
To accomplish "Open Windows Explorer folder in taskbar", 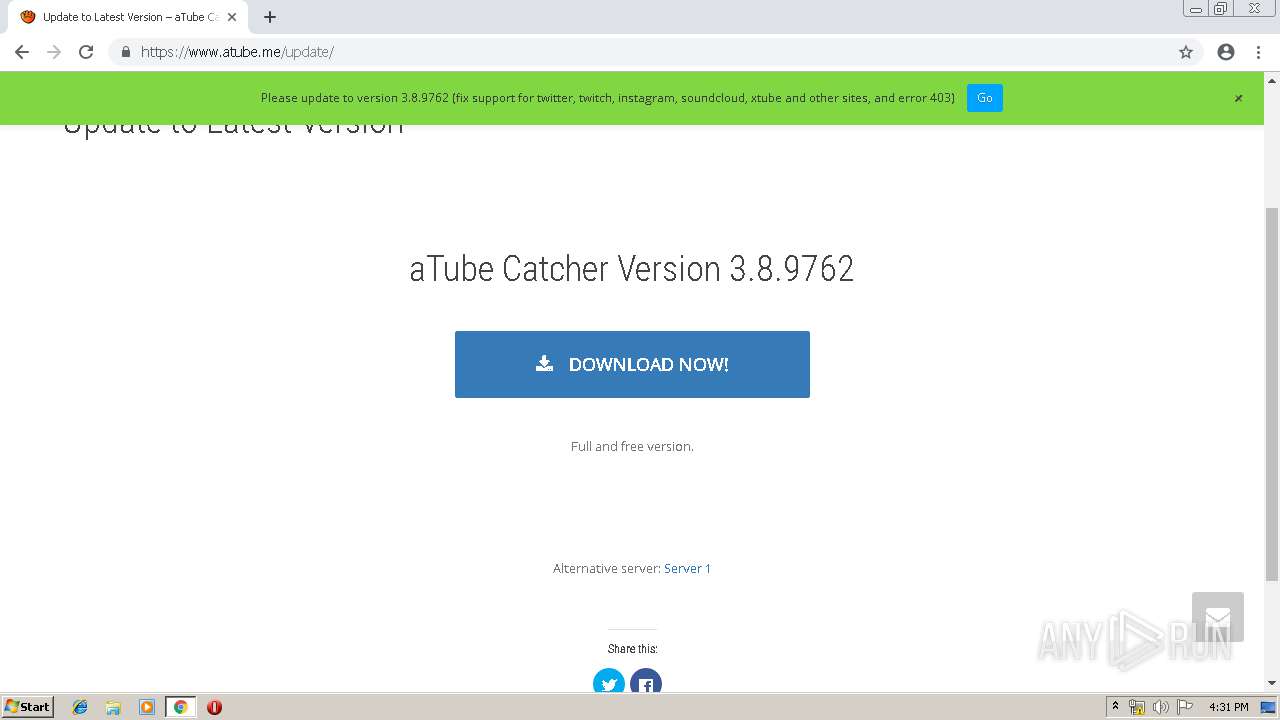I will point(113,707).
